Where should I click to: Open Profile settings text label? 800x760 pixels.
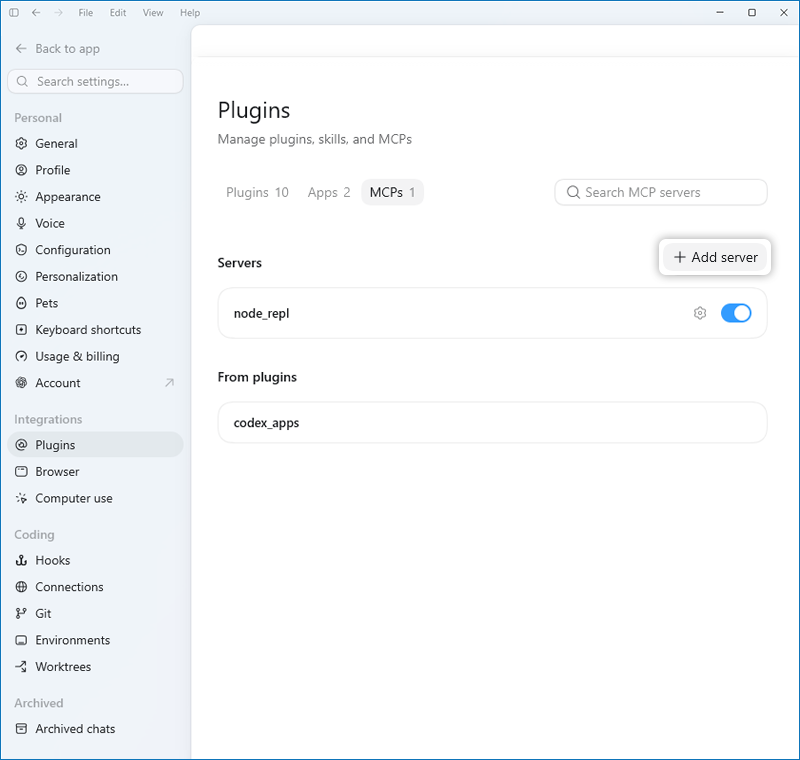point(53,170)
